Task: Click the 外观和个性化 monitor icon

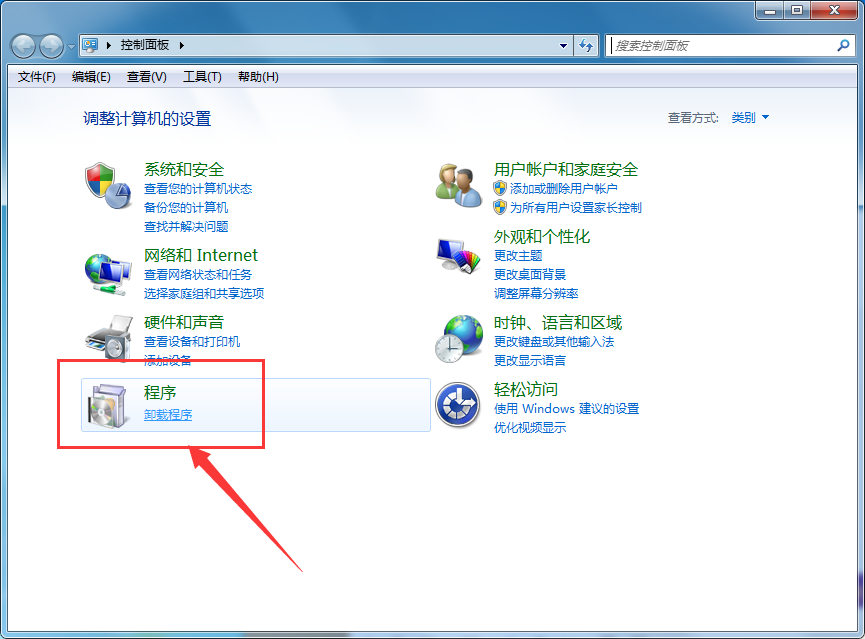Action: click(x=458, y=255)
